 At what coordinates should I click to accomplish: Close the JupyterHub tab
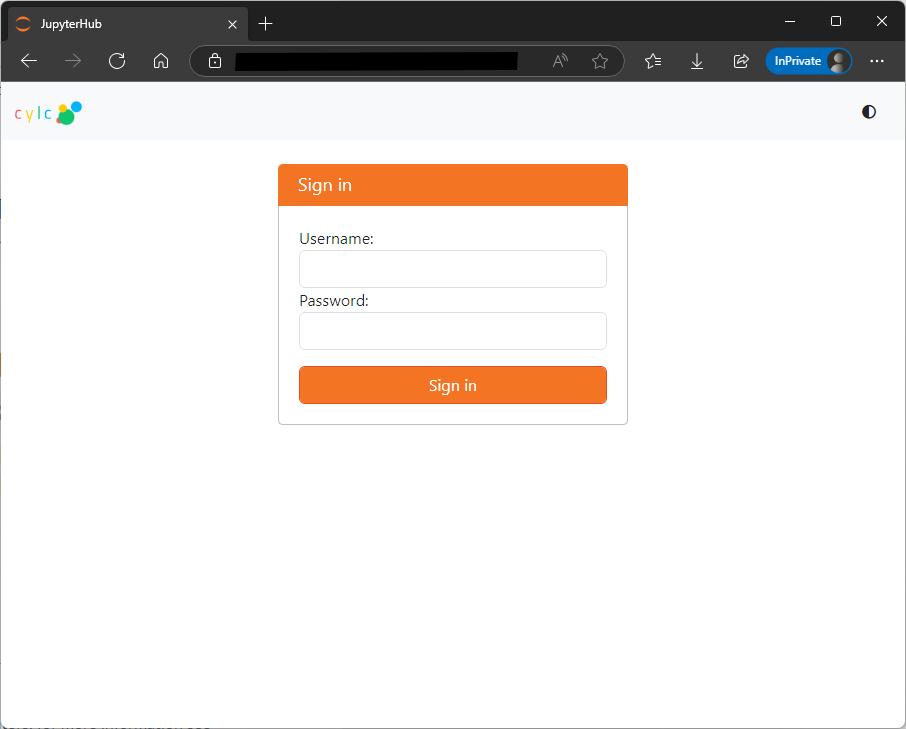coord(232,24)
